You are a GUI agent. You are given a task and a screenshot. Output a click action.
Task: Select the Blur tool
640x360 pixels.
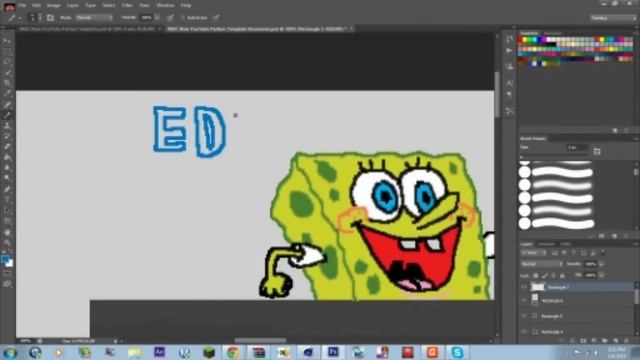click(x=7, y=168)
